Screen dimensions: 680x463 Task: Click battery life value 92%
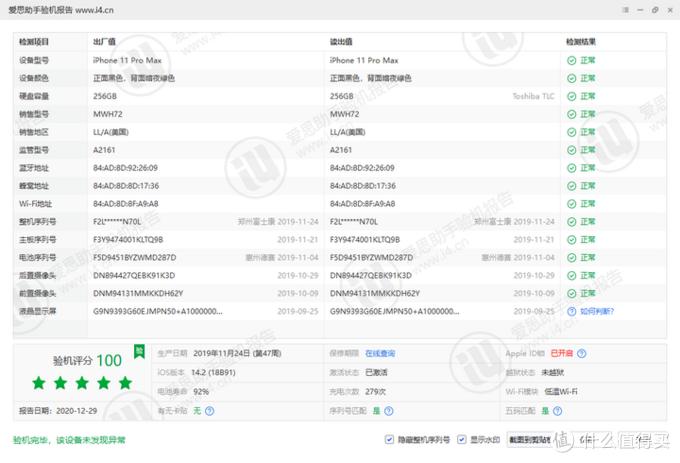click(201, 391)
